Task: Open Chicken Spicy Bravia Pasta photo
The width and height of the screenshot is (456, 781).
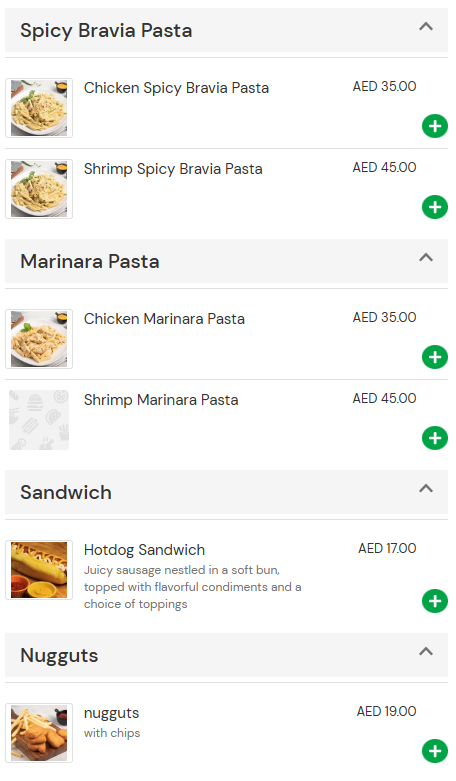Action: (x=39, y=108)
